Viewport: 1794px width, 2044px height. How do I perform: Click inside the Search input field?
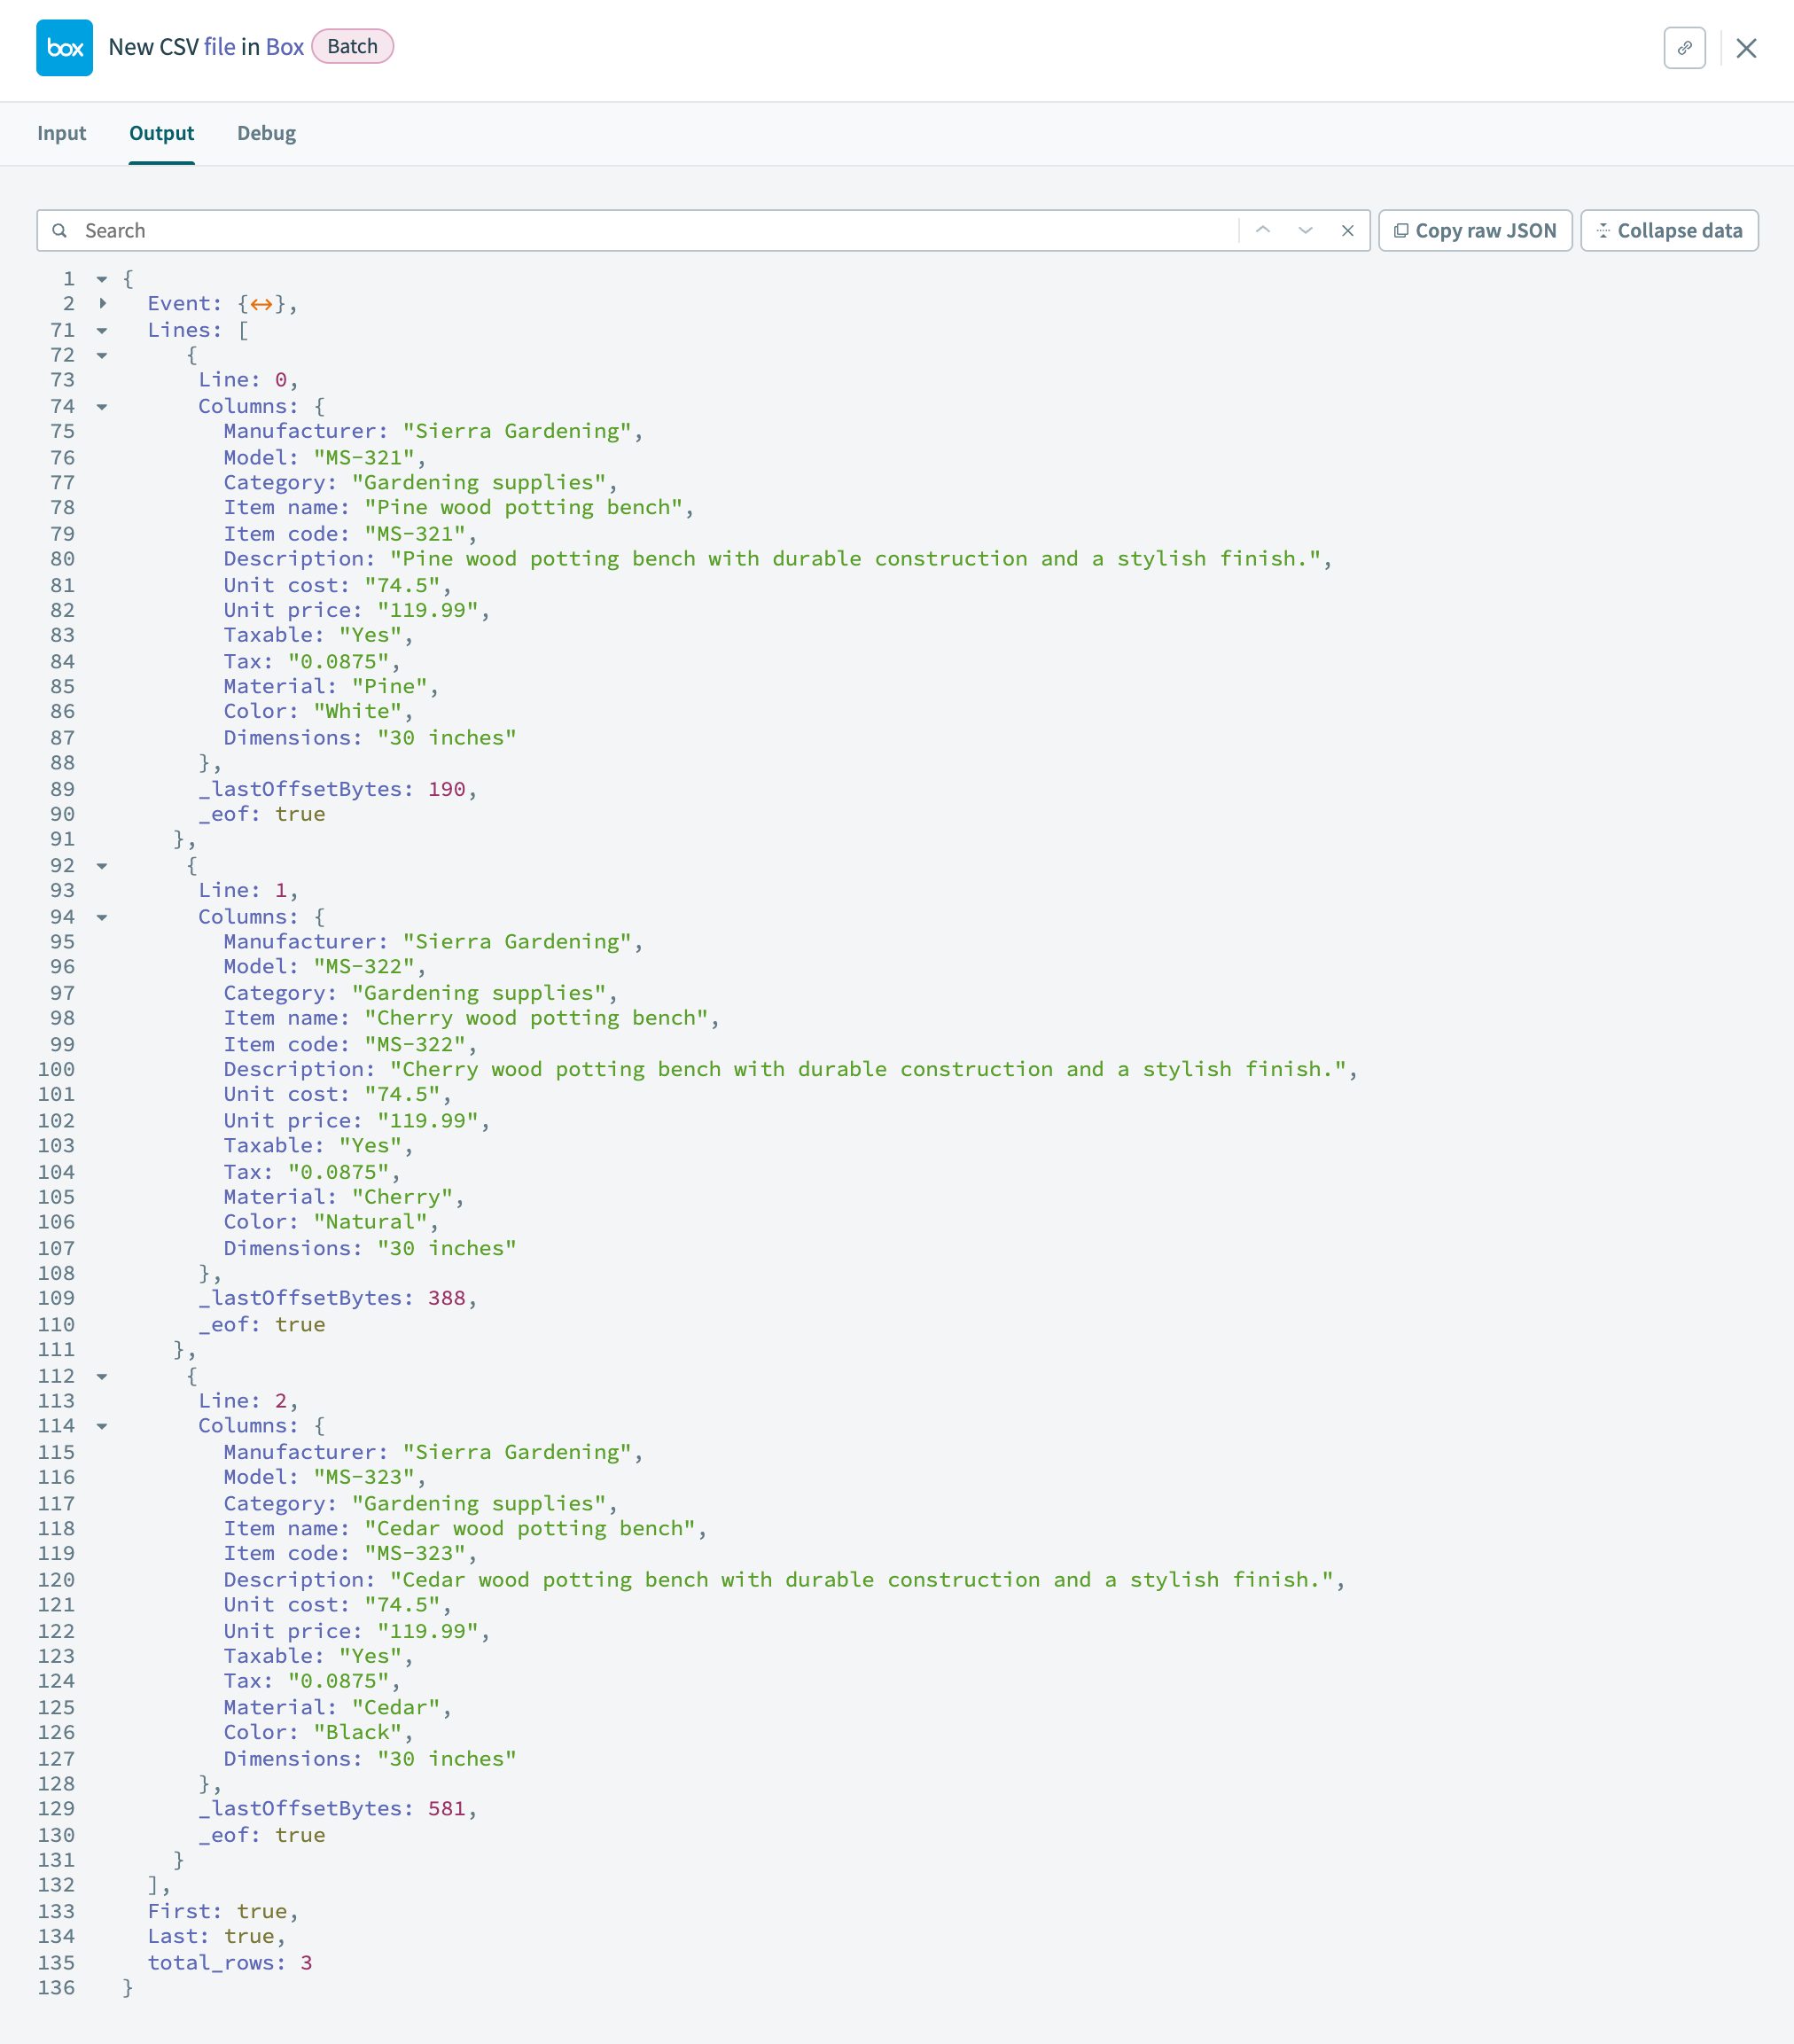click(x=400, y=230)
